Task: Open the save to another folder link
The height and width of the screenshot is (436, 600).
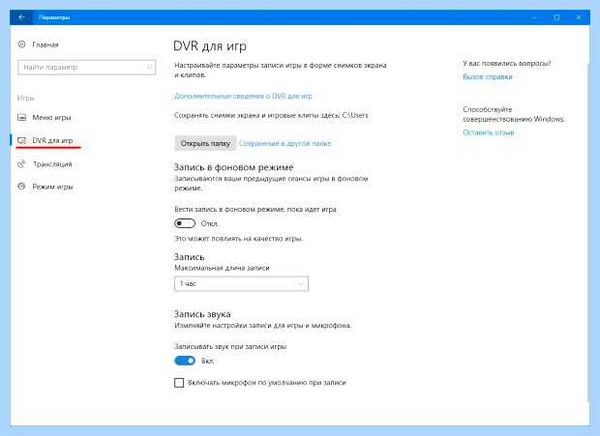Action: tap(285, 144)
